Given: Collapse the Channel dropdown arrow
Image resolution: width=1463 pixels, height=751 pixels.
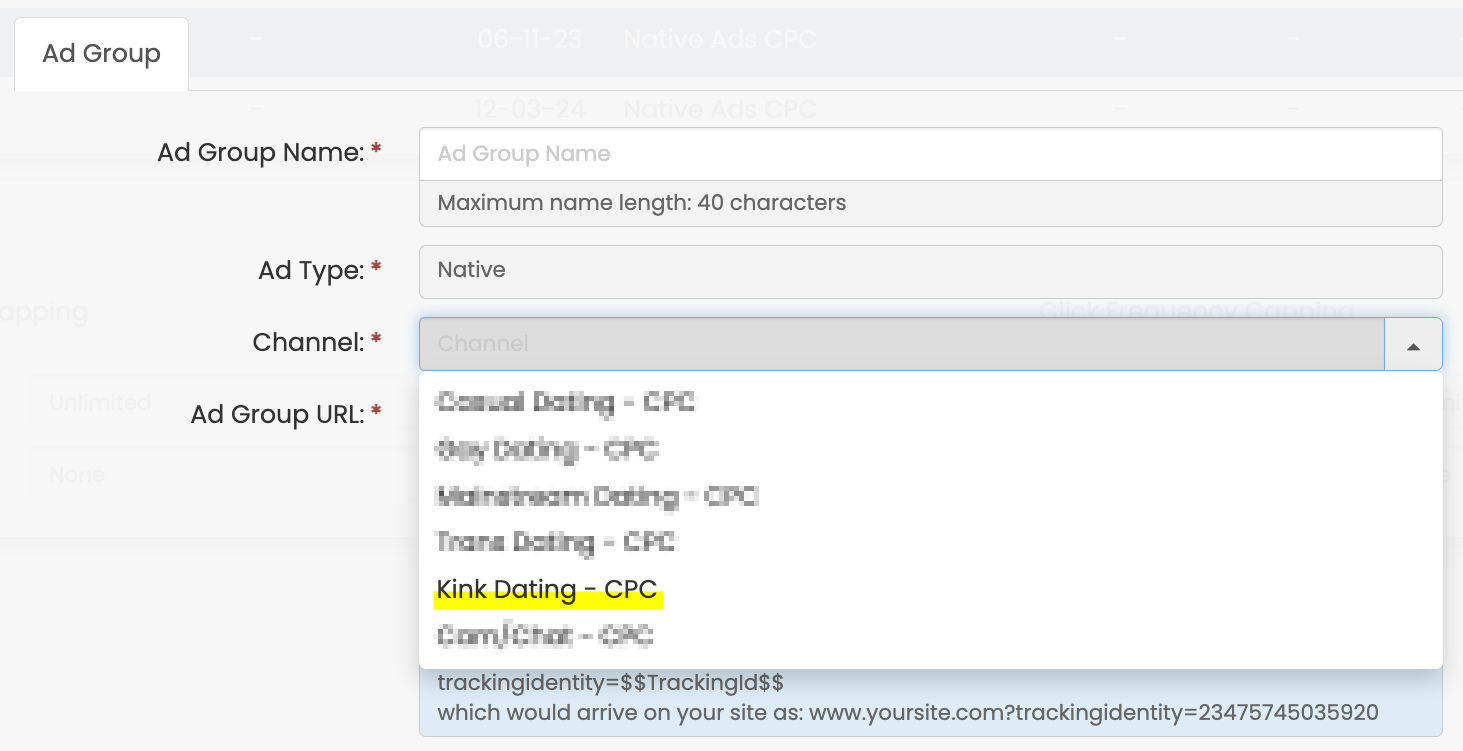Looking at the screenshot, I should click(1413, 344).
